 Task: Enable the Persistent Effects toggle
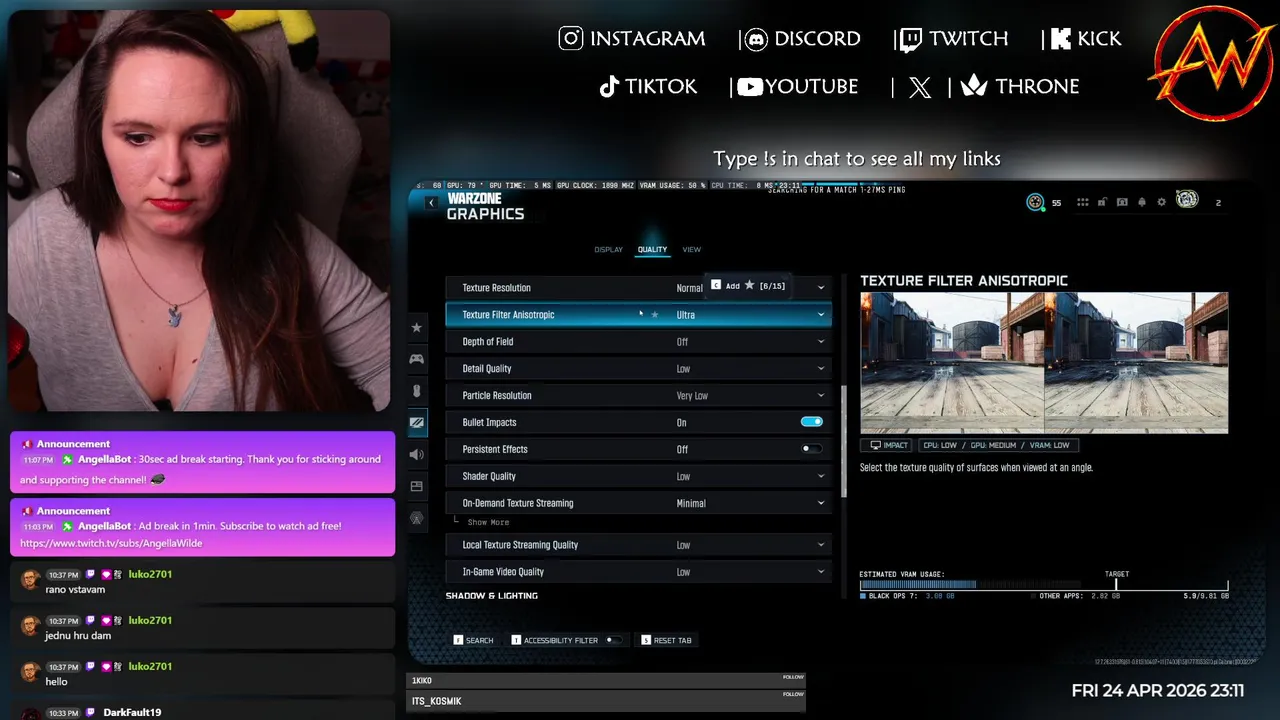(812, 449)
